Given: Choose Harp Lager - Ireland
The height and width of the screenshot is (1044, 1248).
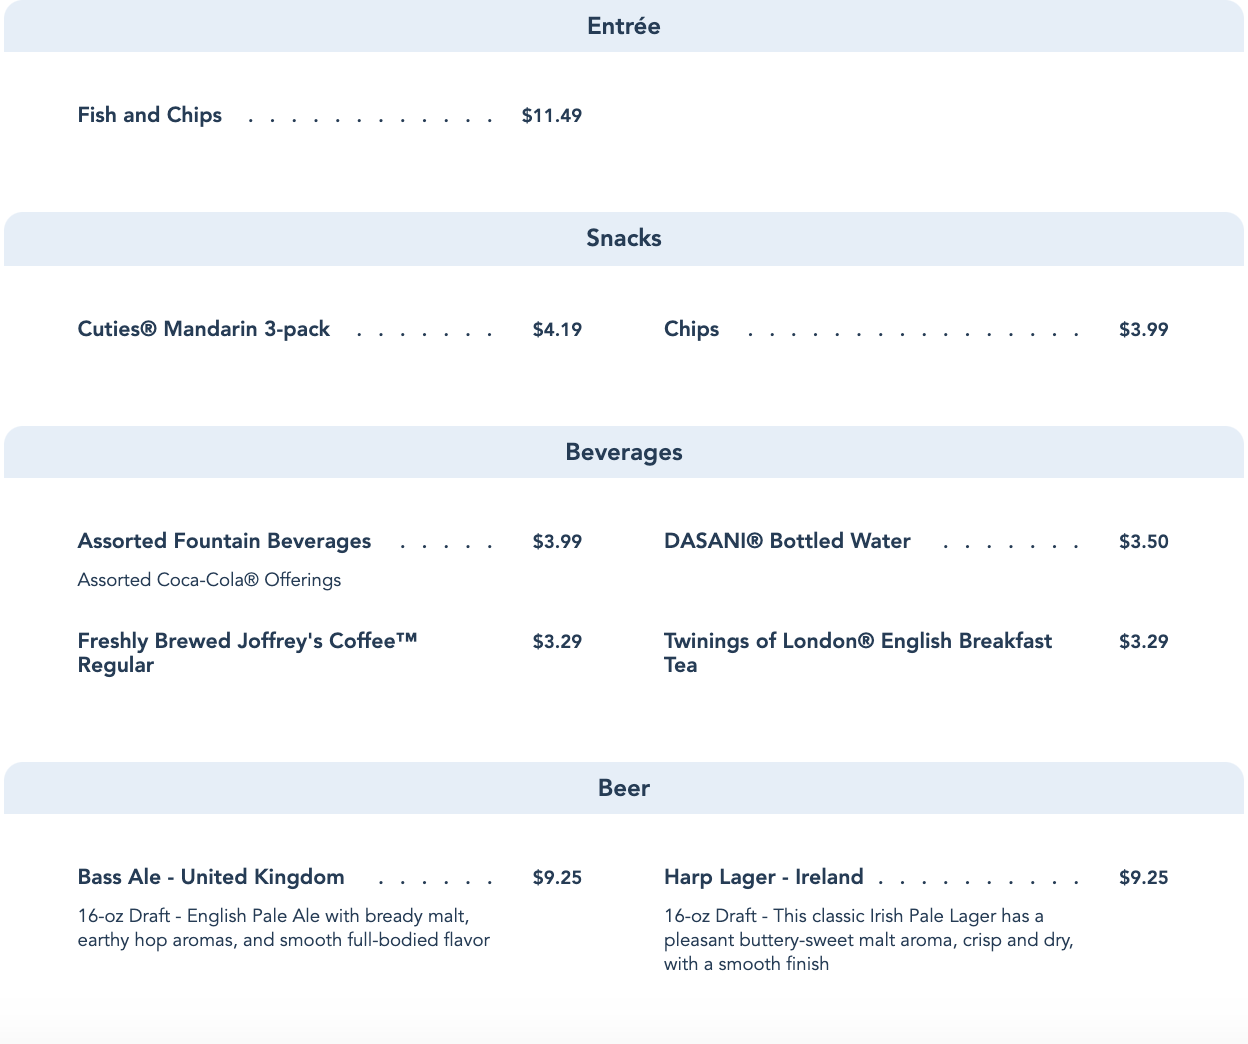Looking at the screenshot, I should coord(763,877).
